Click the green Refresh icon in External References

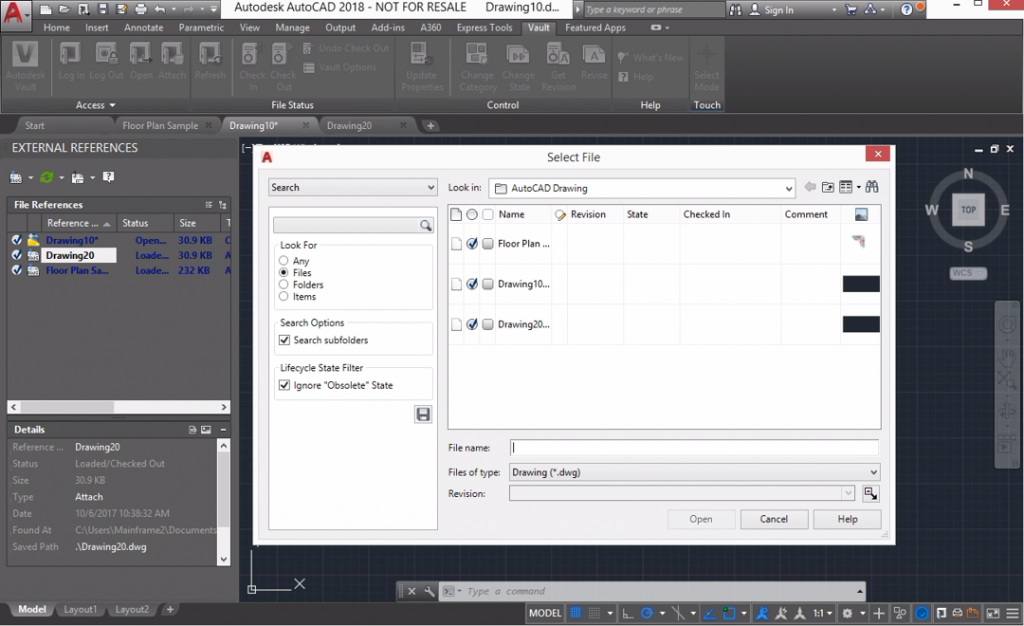[46, 177]
